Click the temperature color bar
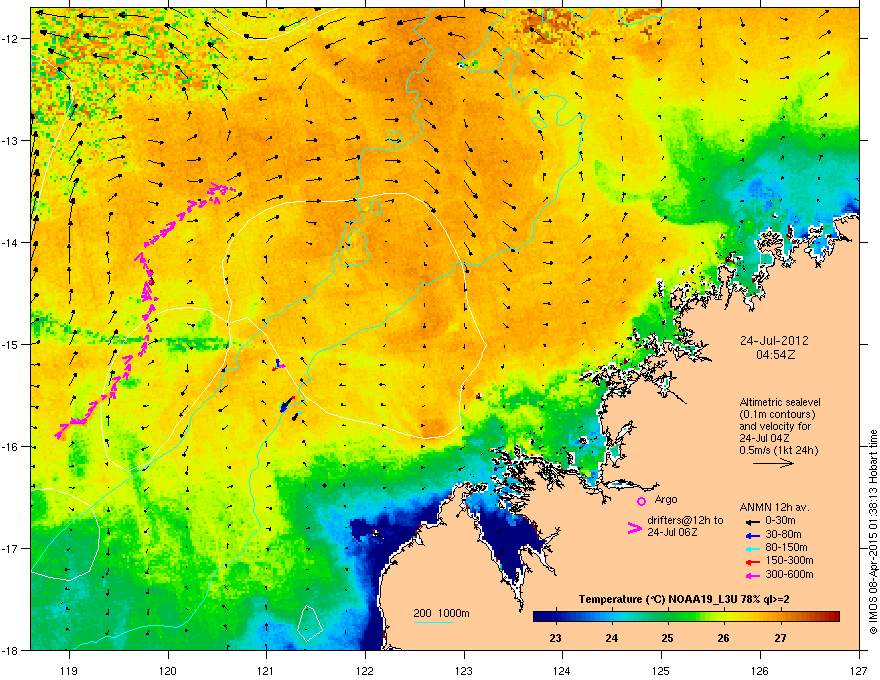This screenshot has width=880, height=680. point(686,617)
